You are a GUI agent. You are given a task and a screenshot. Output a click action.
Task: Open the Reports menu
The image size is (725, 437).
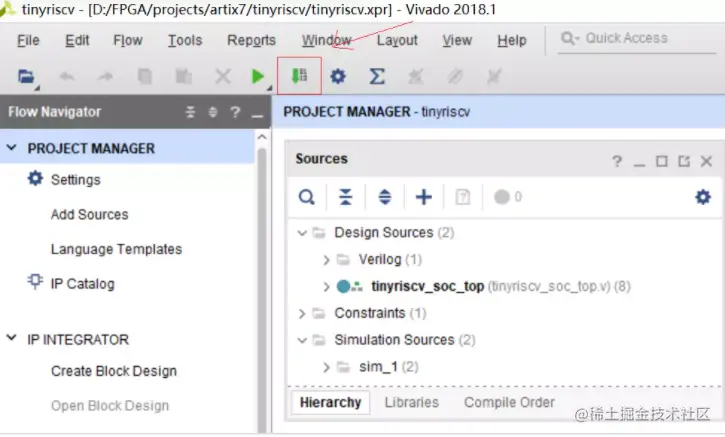tap(251, 41)
